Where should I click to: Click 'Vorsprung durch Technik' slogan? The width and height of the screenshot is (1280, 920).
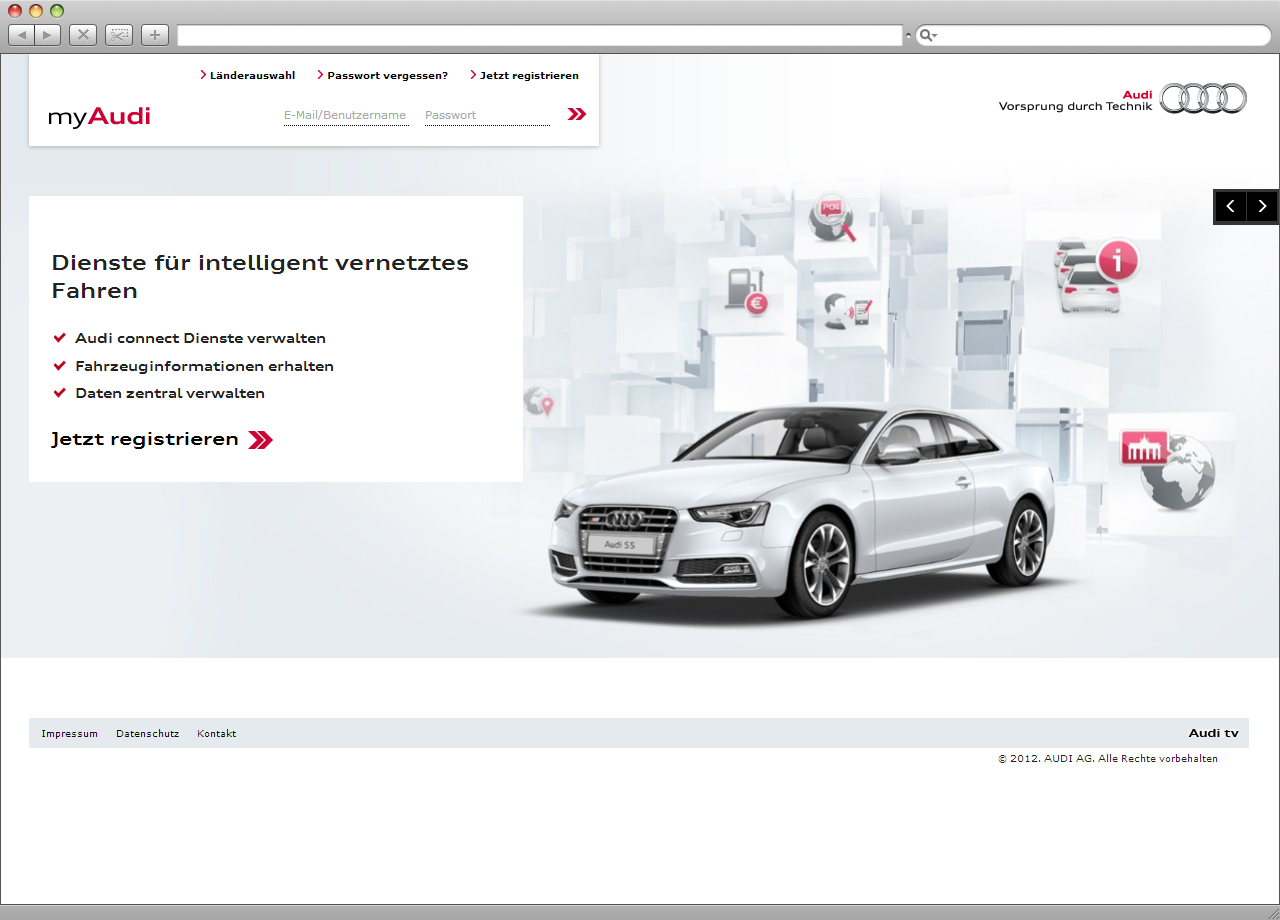(x=1075, y=106)
